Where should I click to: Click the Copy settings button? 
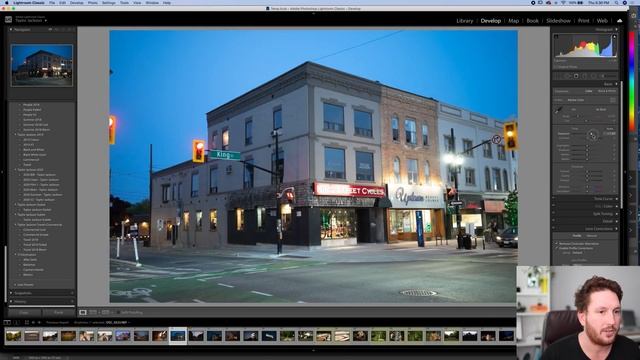coord(24,313)
